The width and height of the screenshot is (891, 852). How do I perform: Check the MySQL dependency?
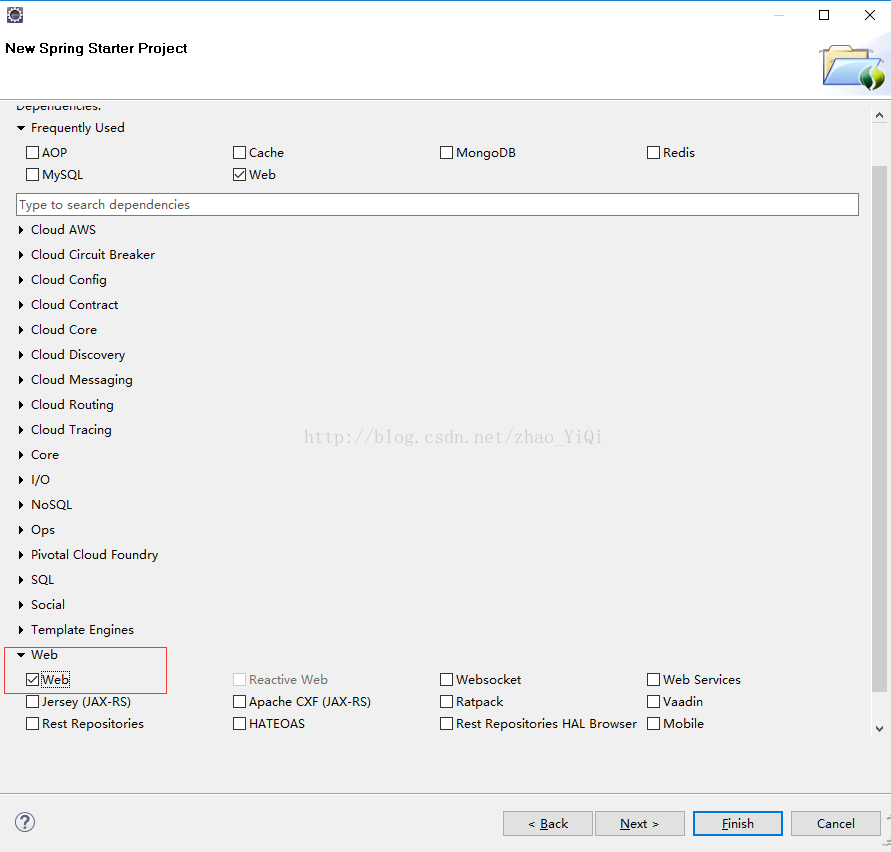pyautogui.click(x=33, y=175)
